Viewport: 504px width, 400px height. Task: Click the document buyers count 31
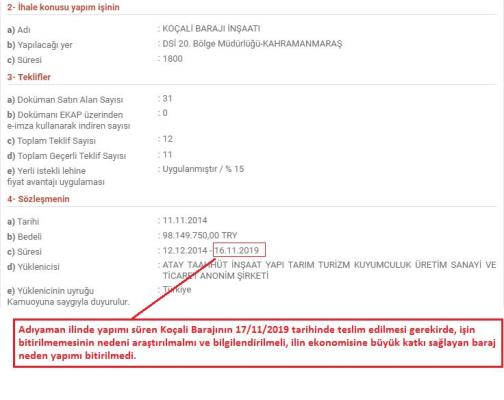[x=167, y=98]
